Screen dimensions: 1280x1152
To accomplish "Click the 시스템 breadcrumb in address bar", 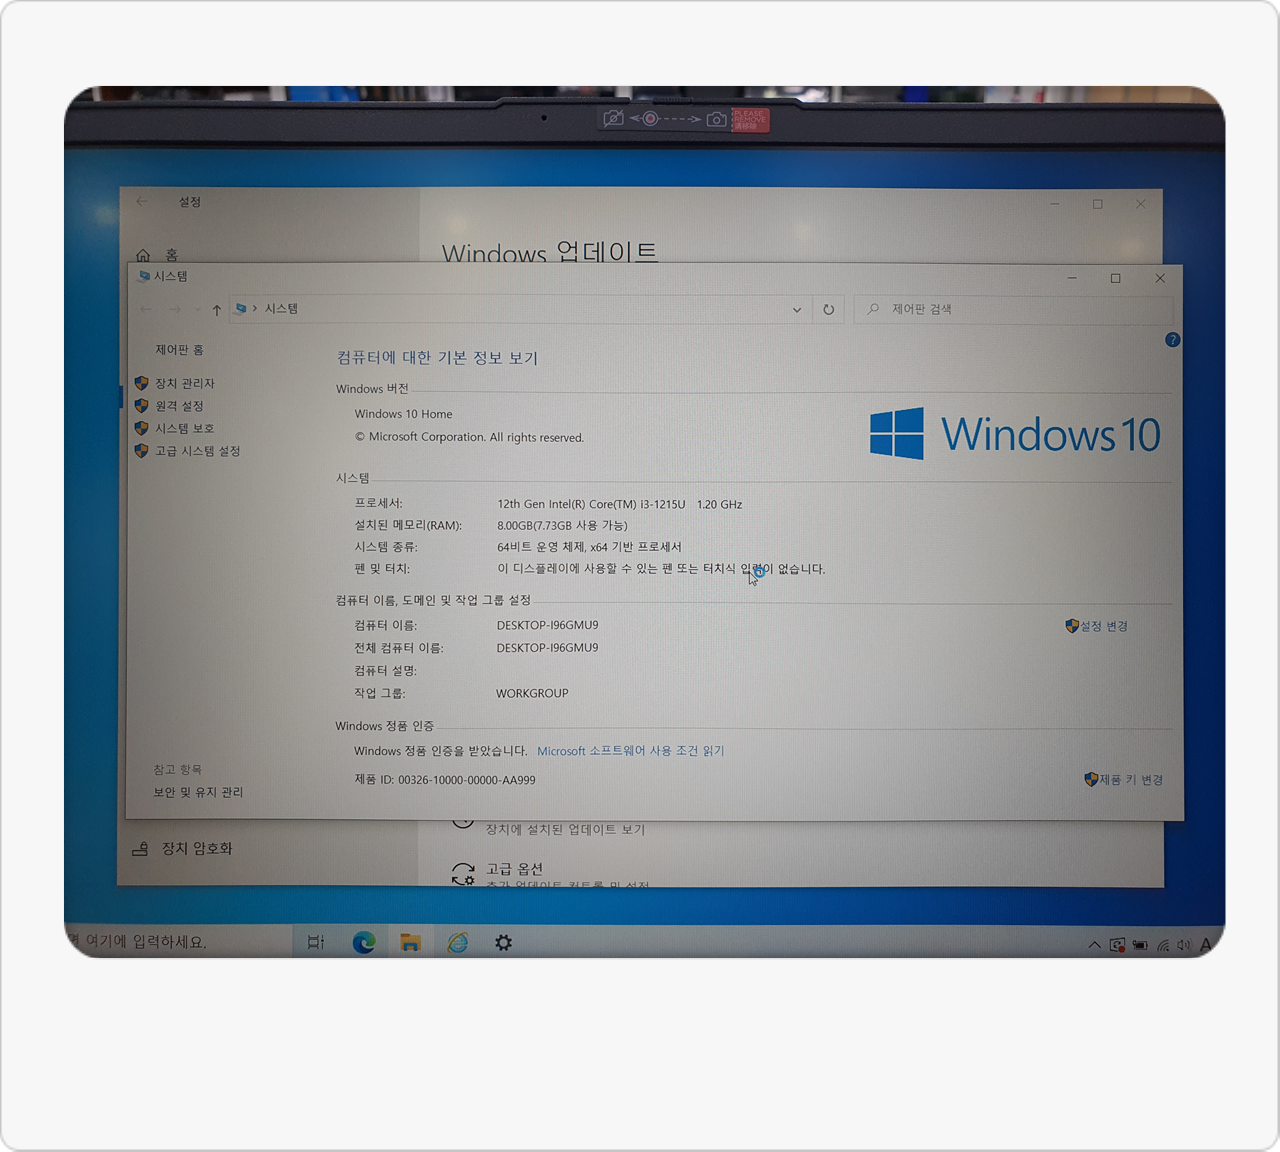I will point(281,309).
